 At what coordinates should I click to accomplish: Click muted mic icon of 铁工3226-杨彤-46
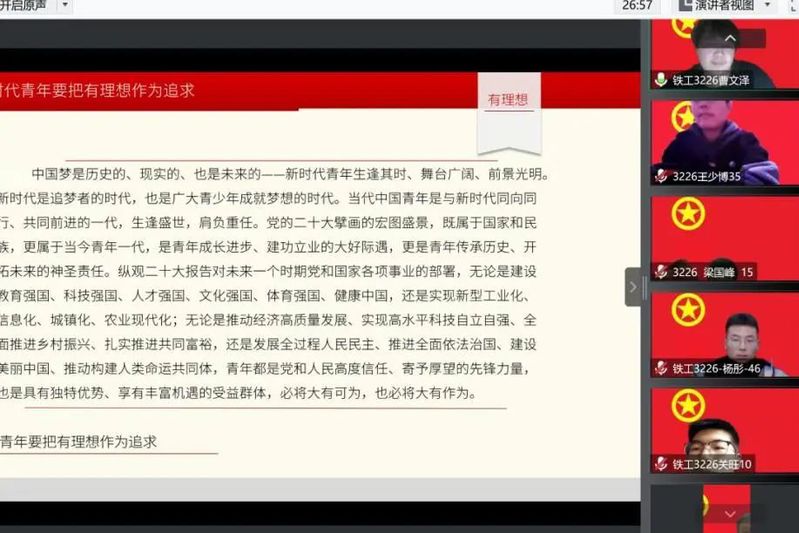[x=661, y=368]
